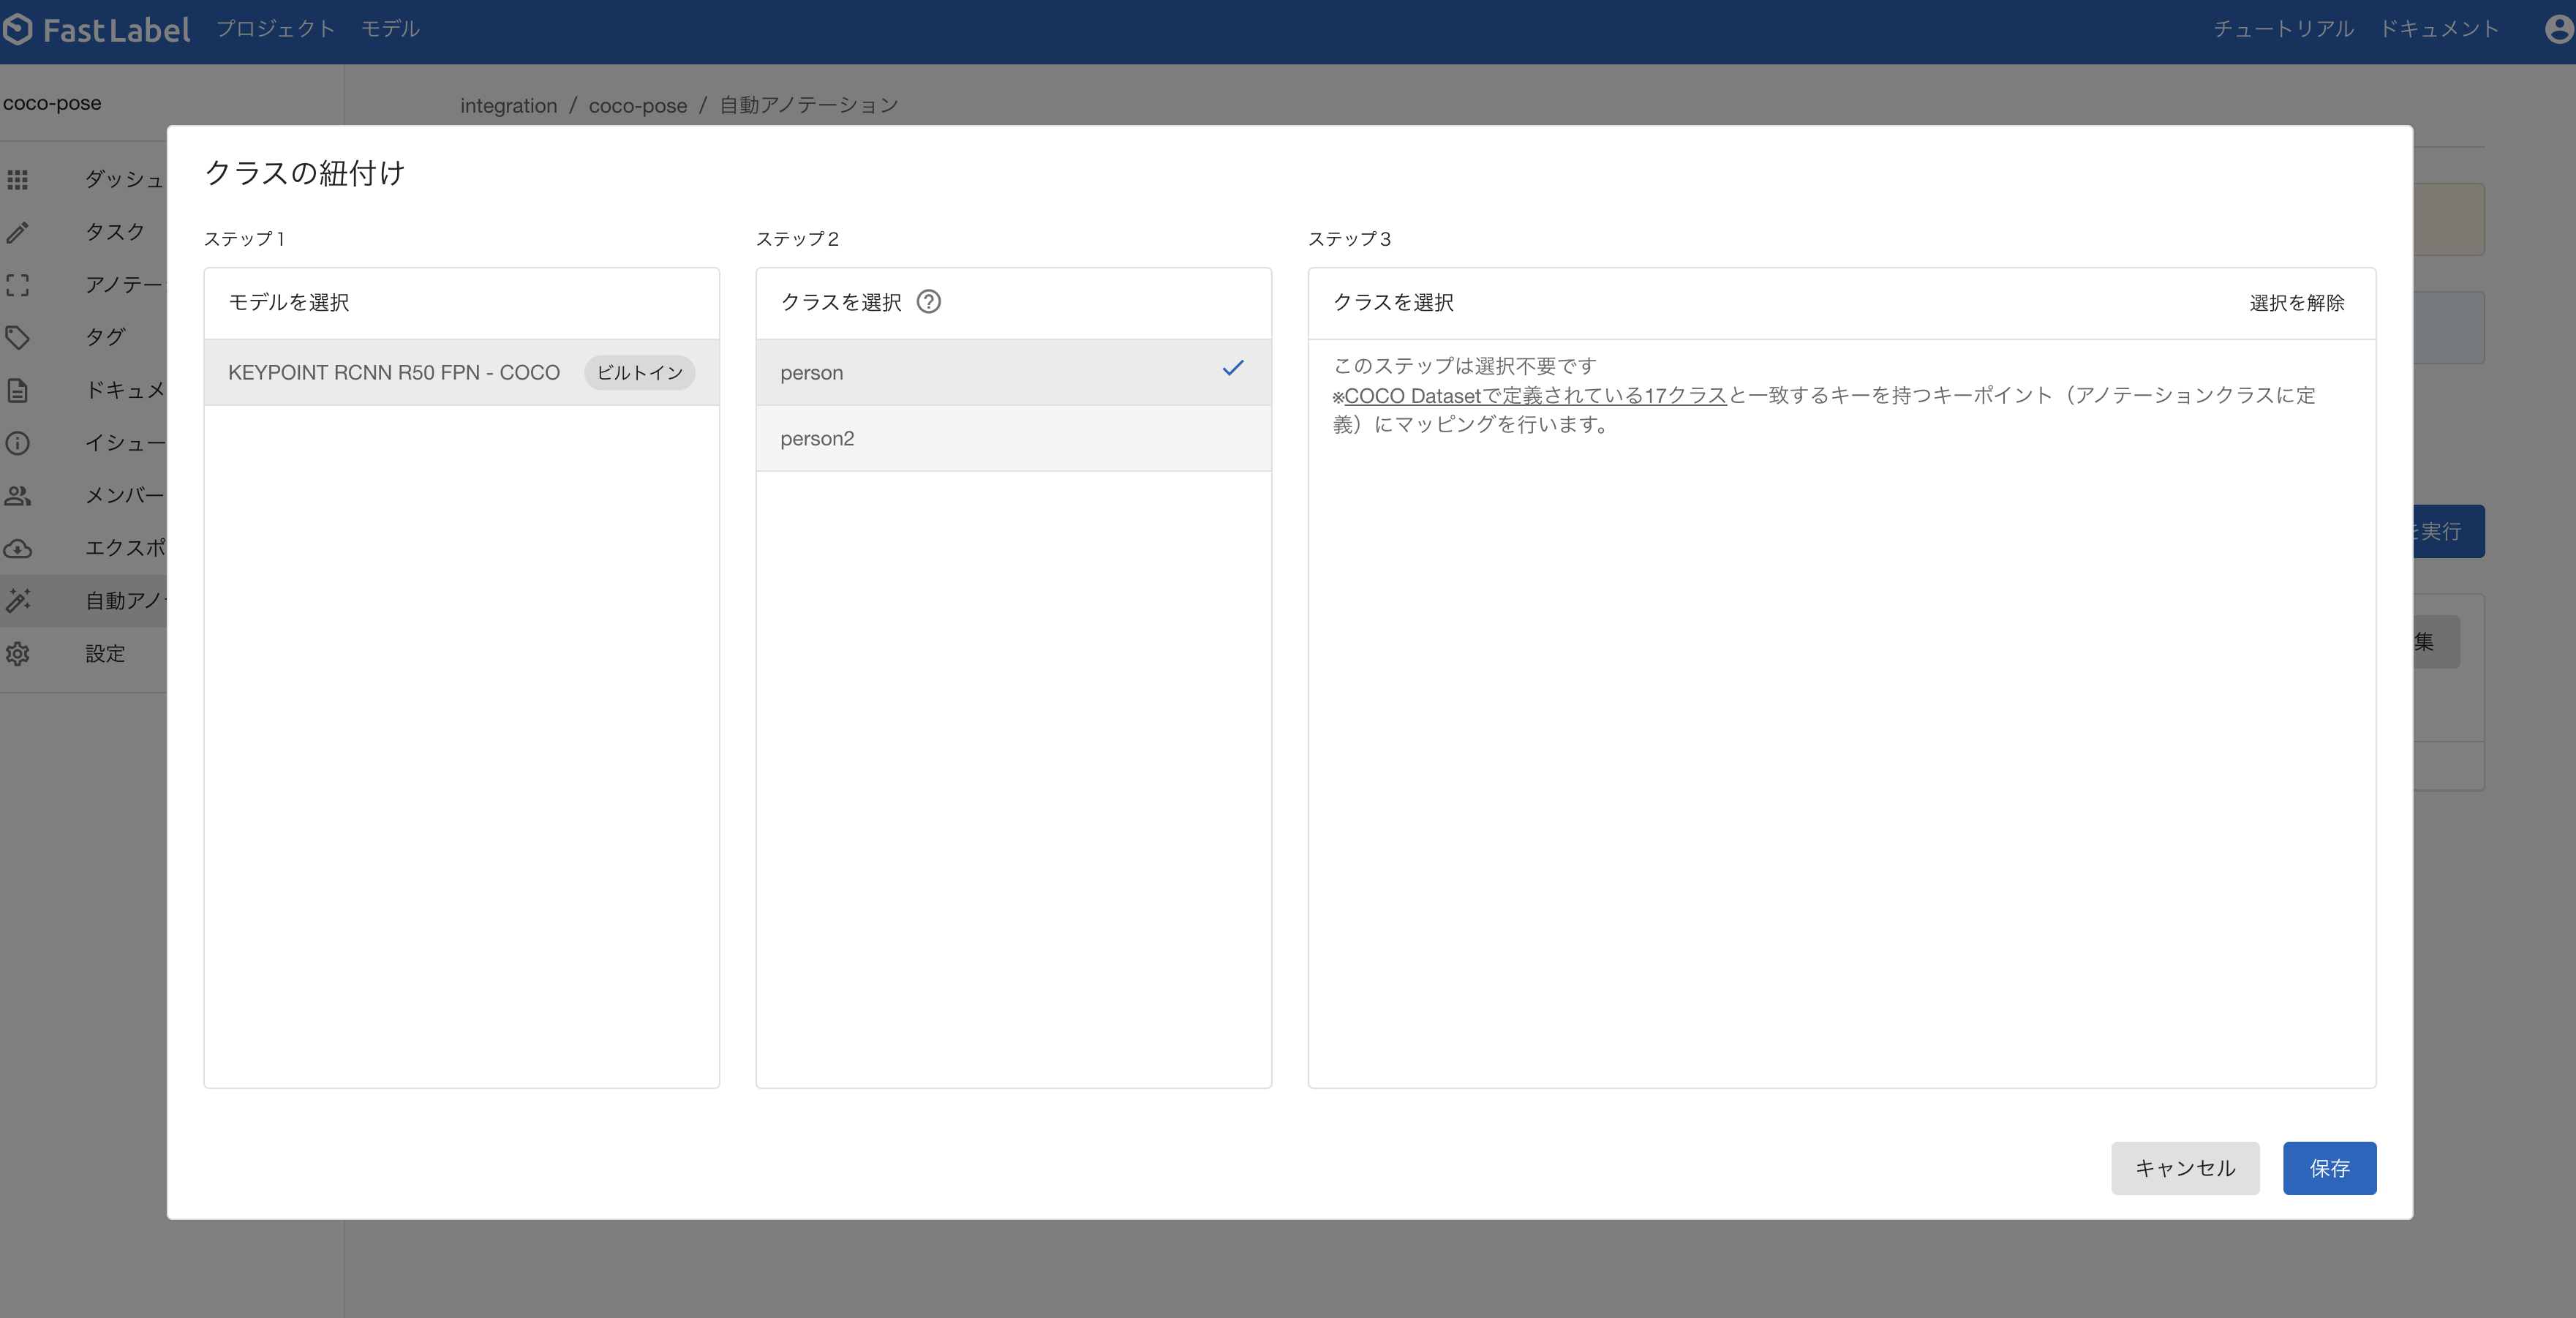Click the members people icon in sidebar

18,495
